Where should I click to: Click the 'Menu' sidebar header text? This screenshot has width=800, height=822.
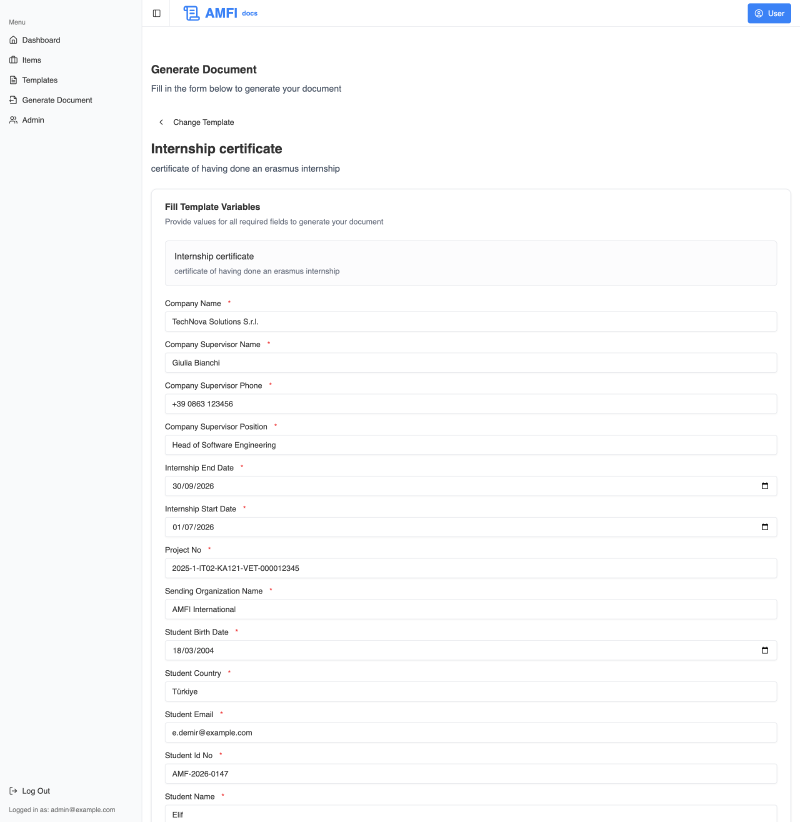[x=17, y=22]
